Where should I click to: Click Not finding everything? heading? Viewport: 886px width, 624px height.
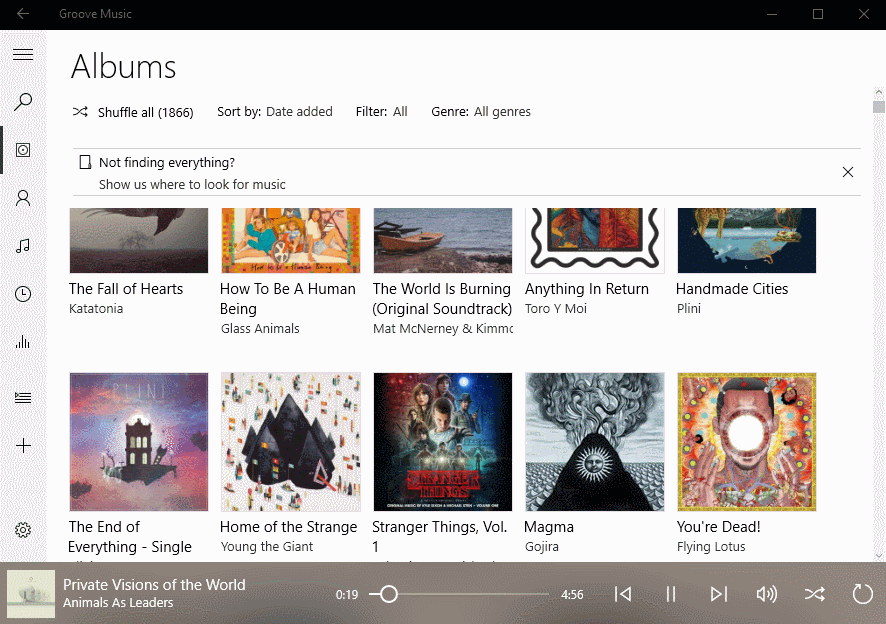[x=167, y=162]
